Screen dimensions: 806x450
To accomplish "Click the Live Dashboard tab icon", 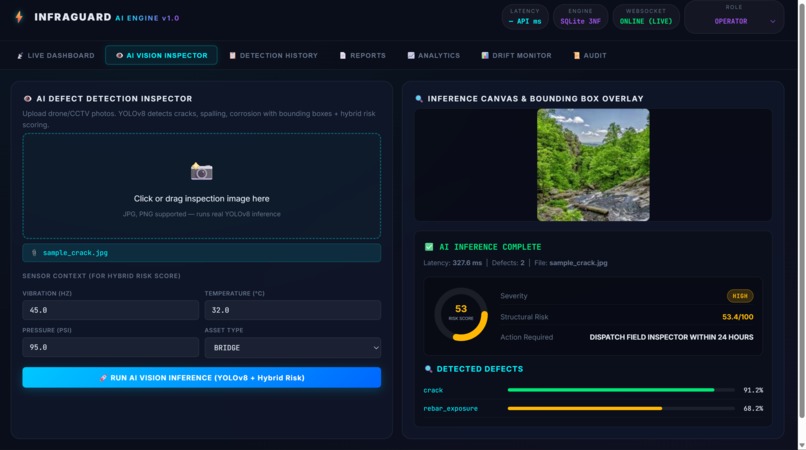I will click(x=20, y=56).
